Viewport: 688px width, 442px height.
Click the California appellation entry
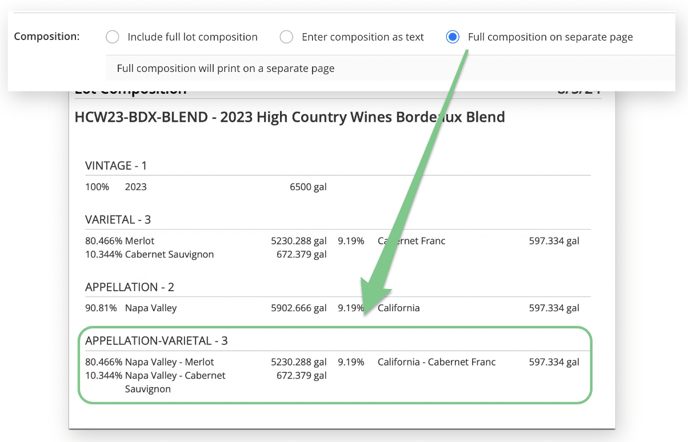398,308
